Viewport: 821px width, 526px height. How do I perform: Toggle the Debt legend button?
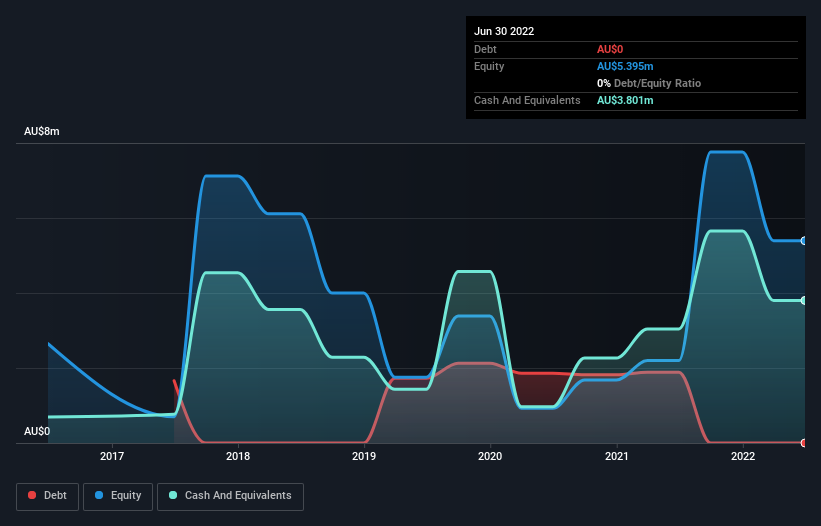tap(47, 496)
